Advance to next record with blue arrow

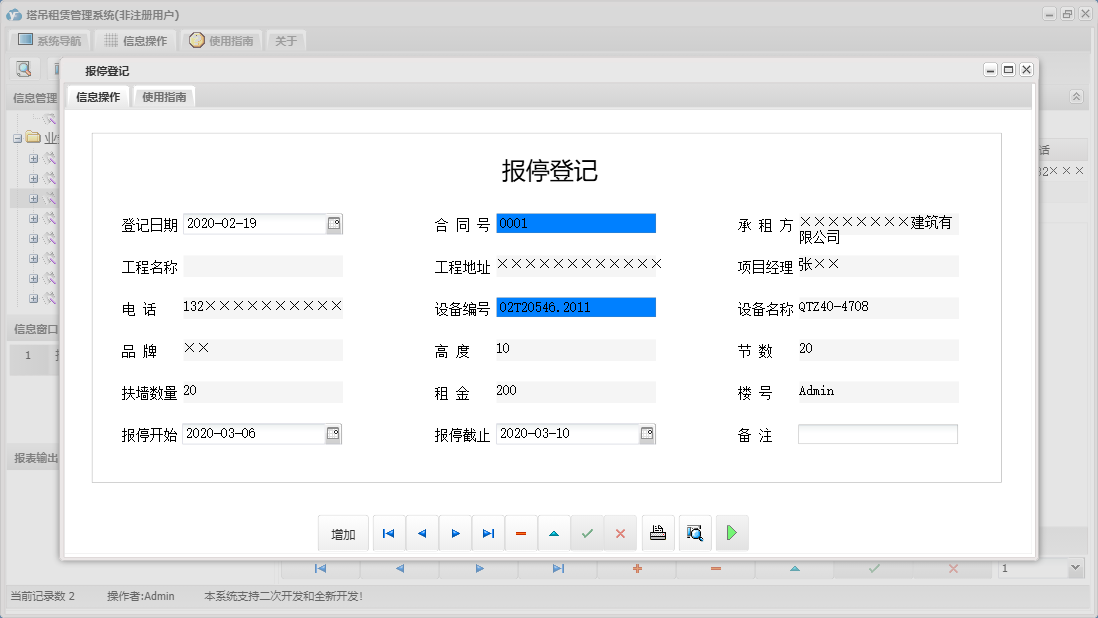455,533
